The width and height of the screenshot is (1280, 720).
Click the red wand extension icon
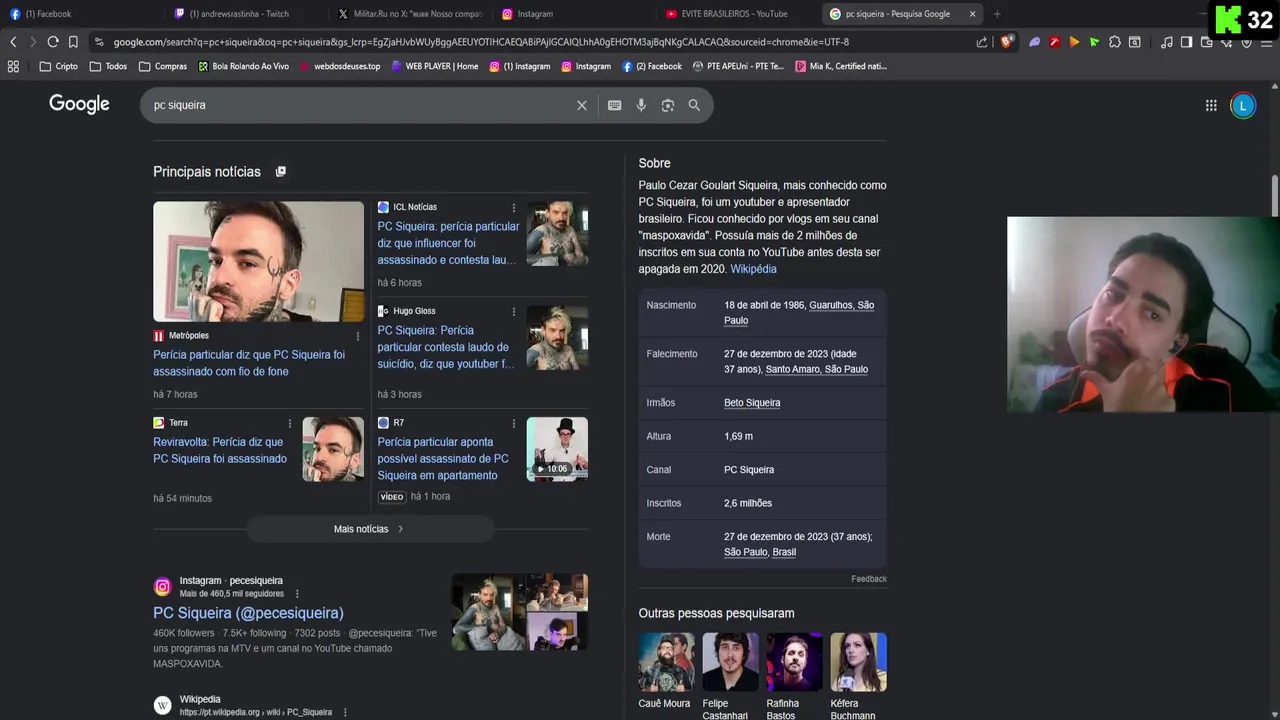pyautogui.click(x=1054, y=42)
